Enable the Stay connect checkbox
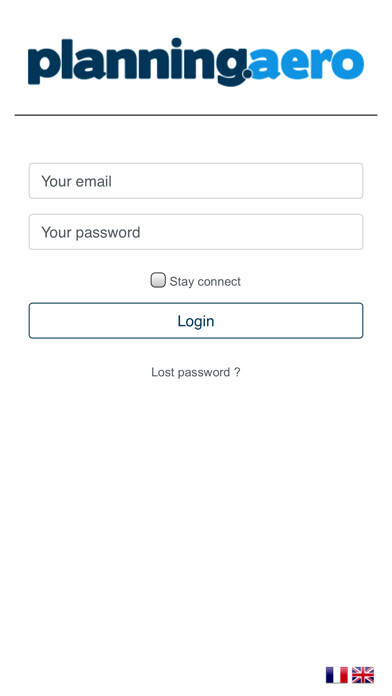392x696 pixels. click(158, 280)
